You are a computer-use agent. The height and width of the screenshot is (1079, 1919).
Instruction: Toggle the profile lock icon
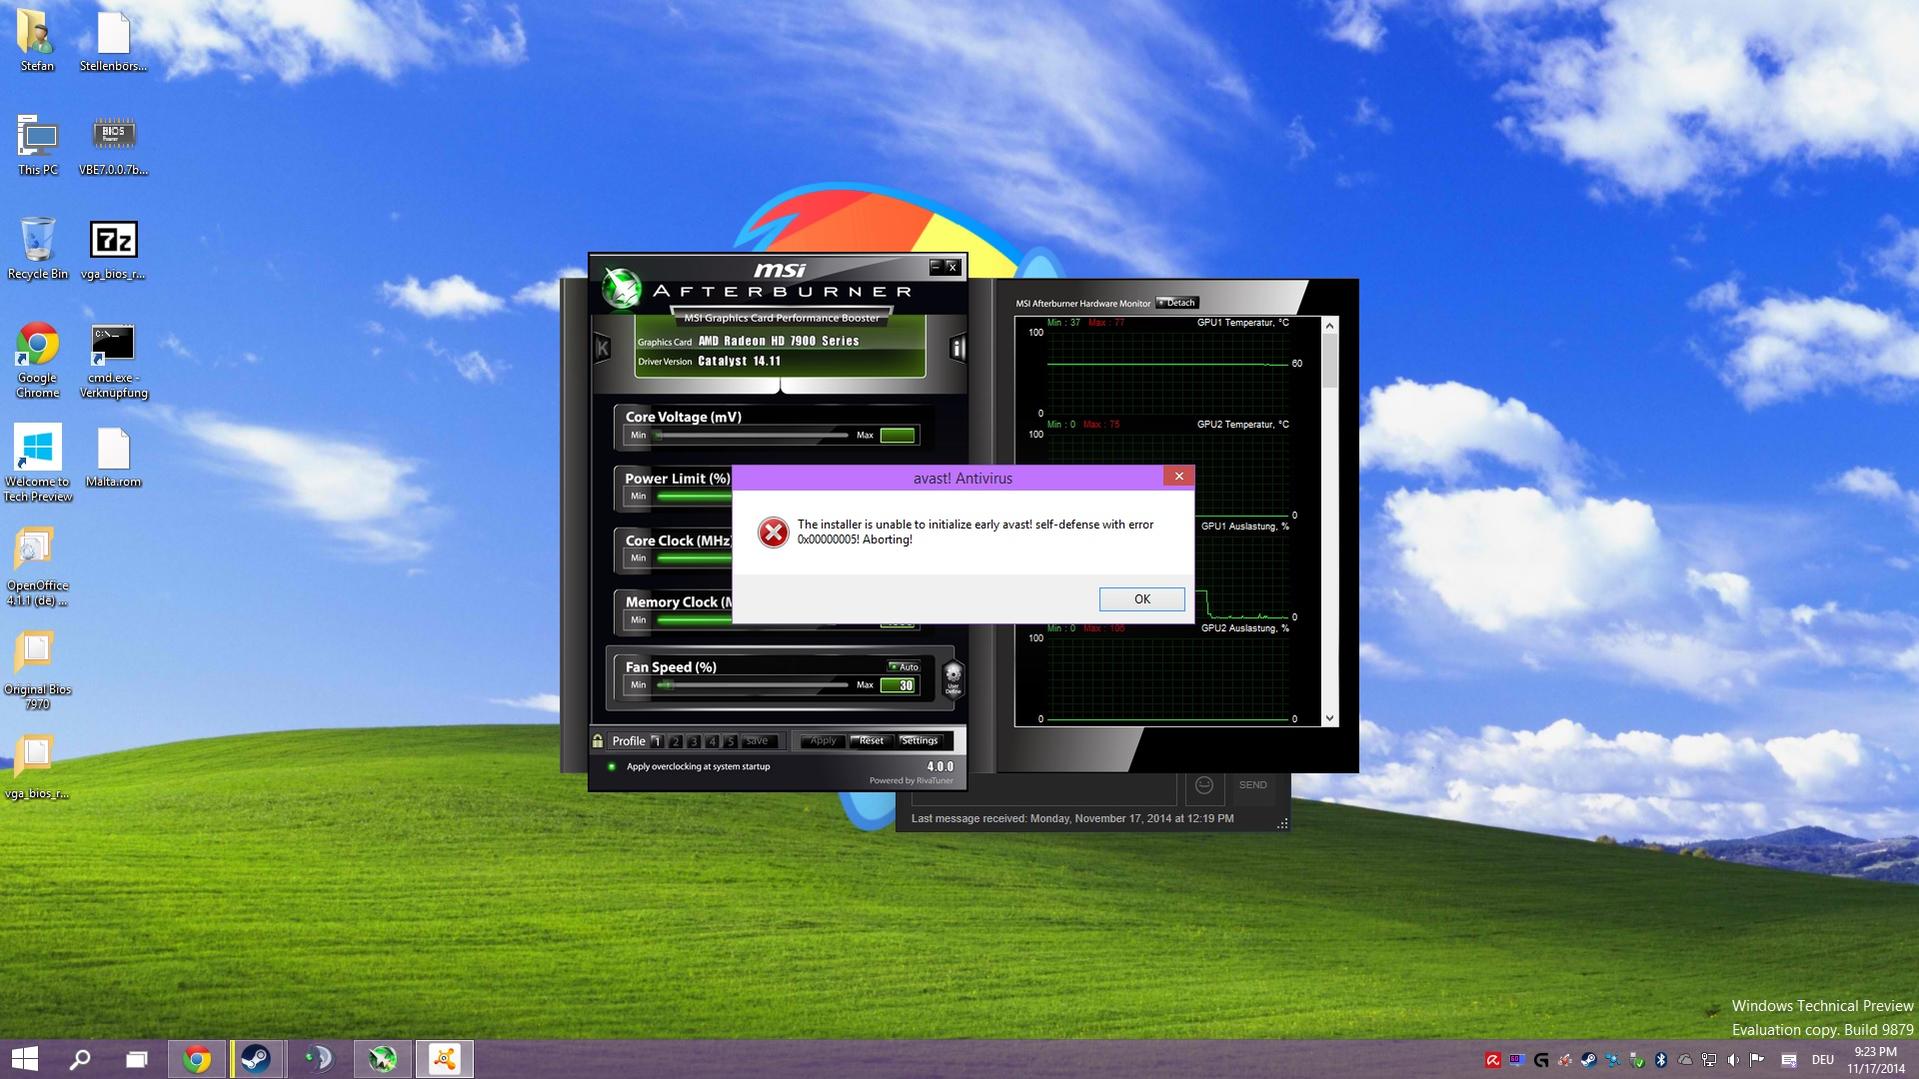[598, 741]
